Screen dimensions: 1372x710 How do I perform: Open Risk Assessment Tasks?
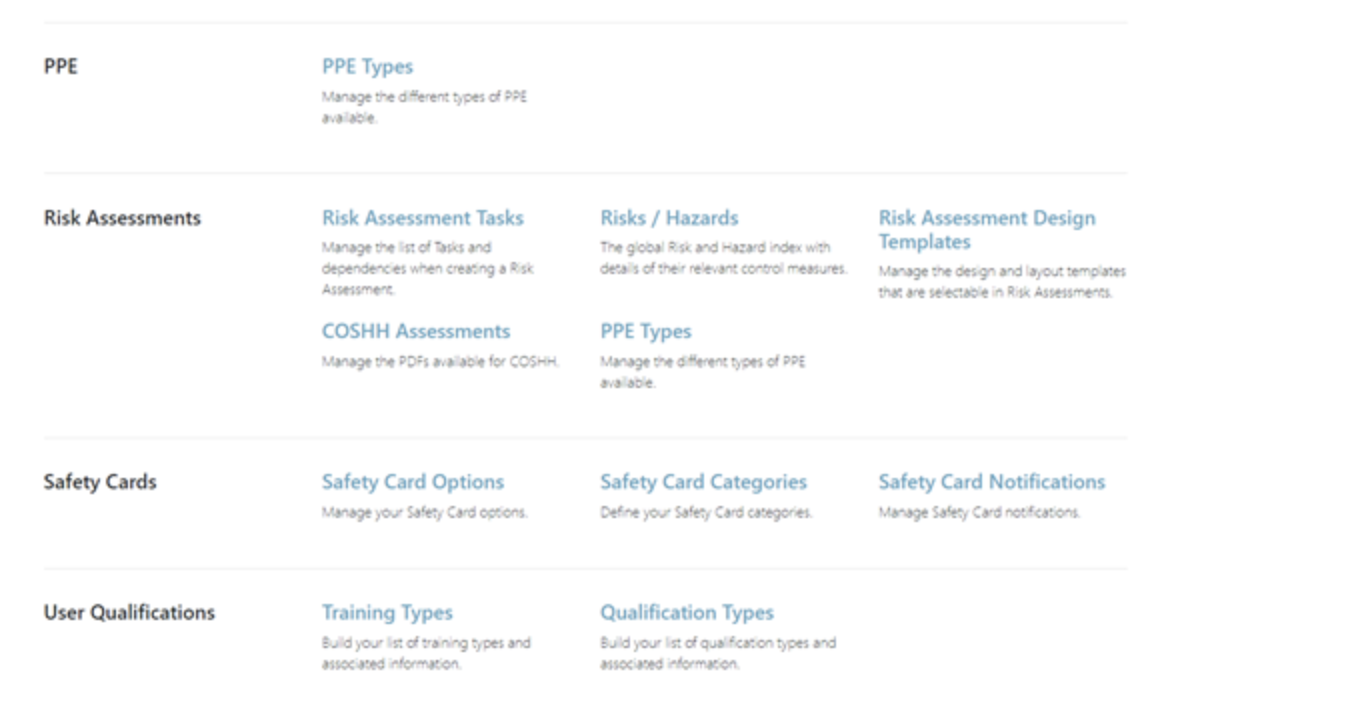[x=424, y=217]
